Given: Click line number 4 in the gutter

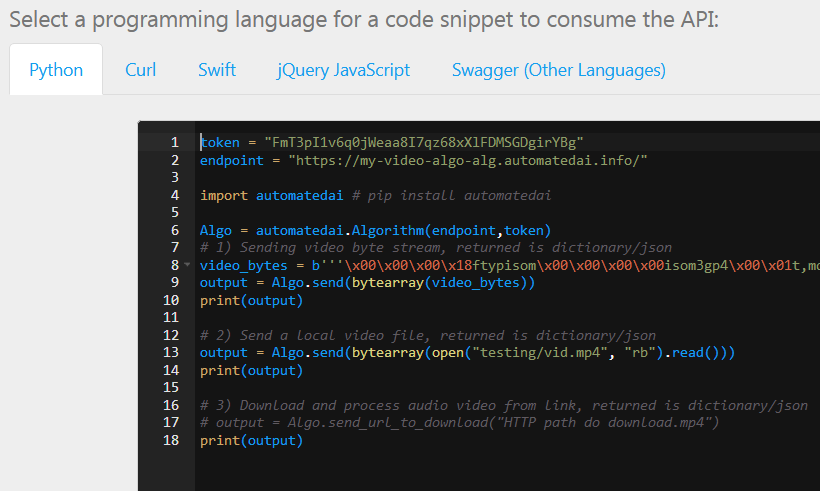Looking at the screenshot, I should [175, 195].
